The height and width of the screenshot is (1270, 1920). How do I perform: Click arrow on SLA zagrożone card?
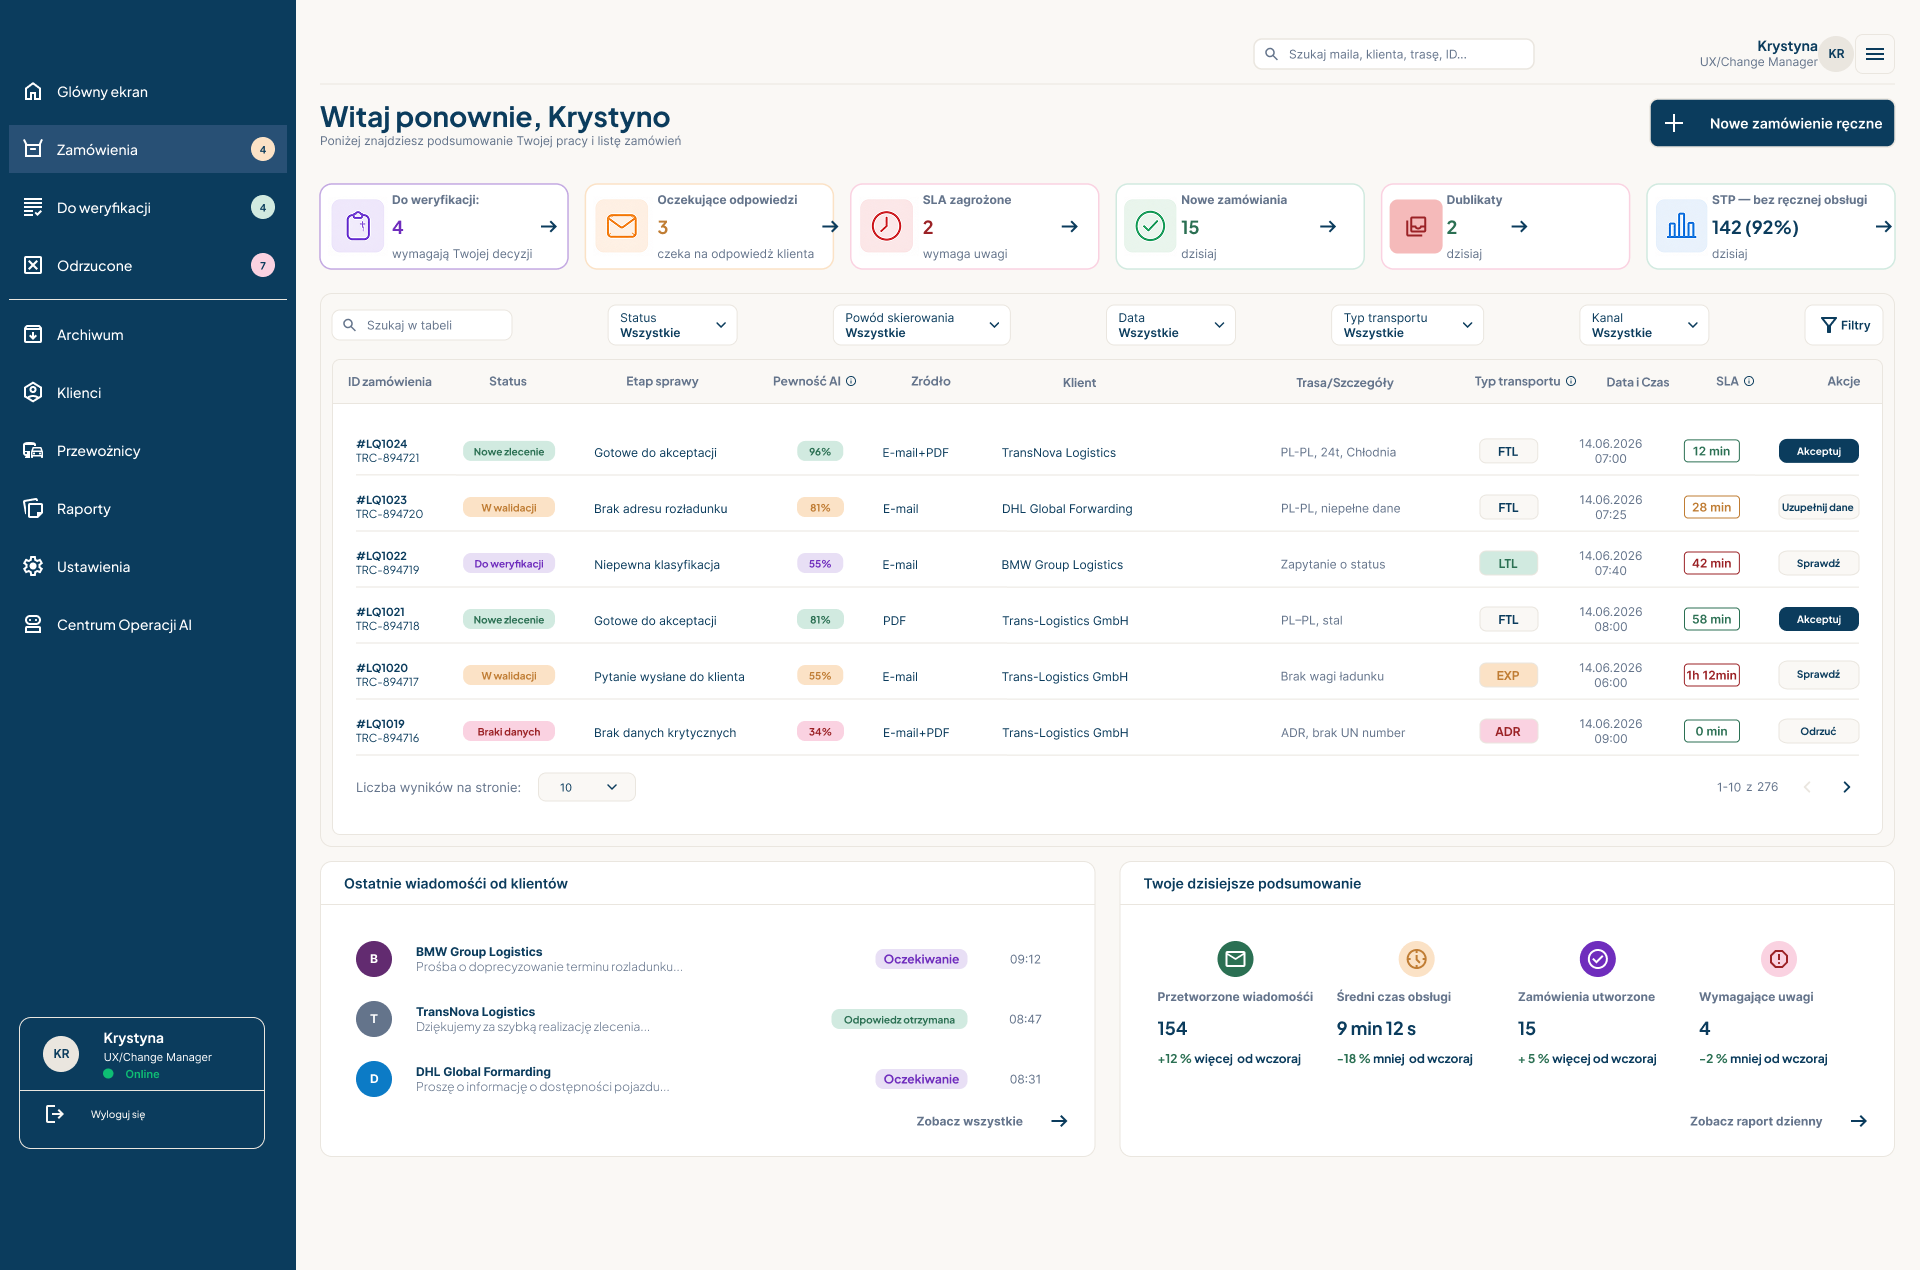pyautogui.click(x=1069, y=227)
